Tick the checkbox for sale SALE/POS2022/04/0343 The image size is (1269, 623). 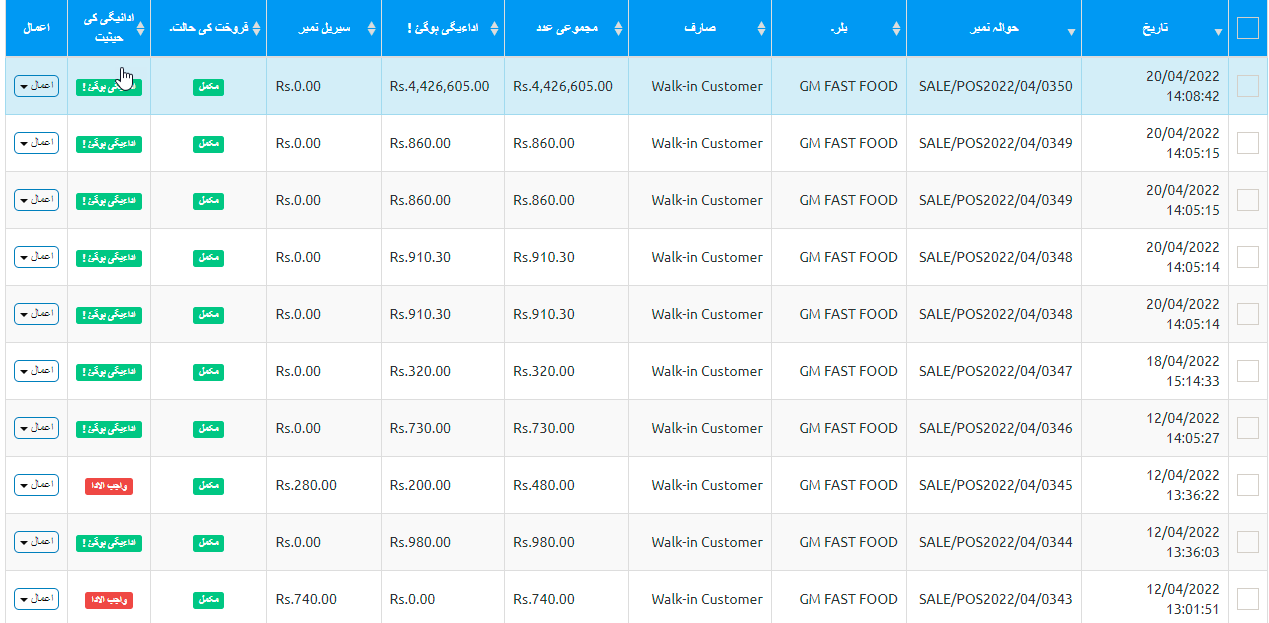click(1247, 599)
